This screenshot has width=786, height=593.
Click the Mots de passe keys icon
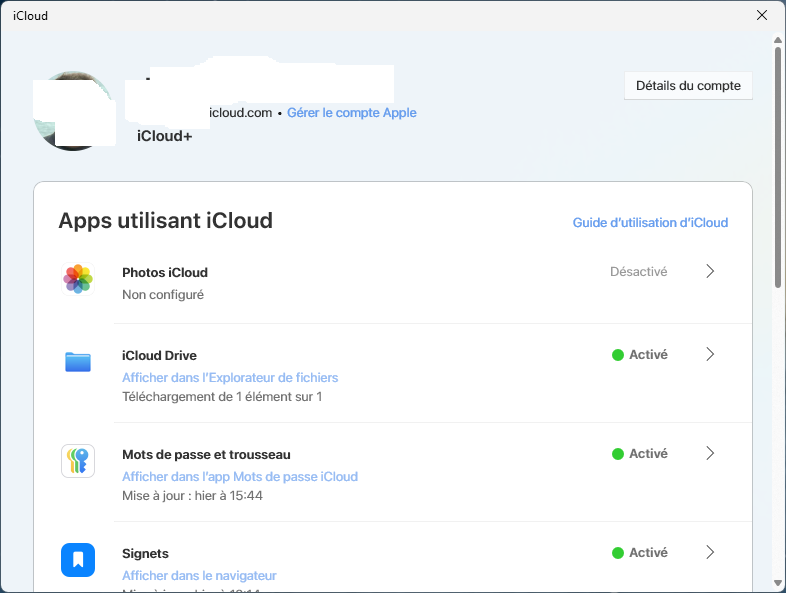(x=78, y=461)
